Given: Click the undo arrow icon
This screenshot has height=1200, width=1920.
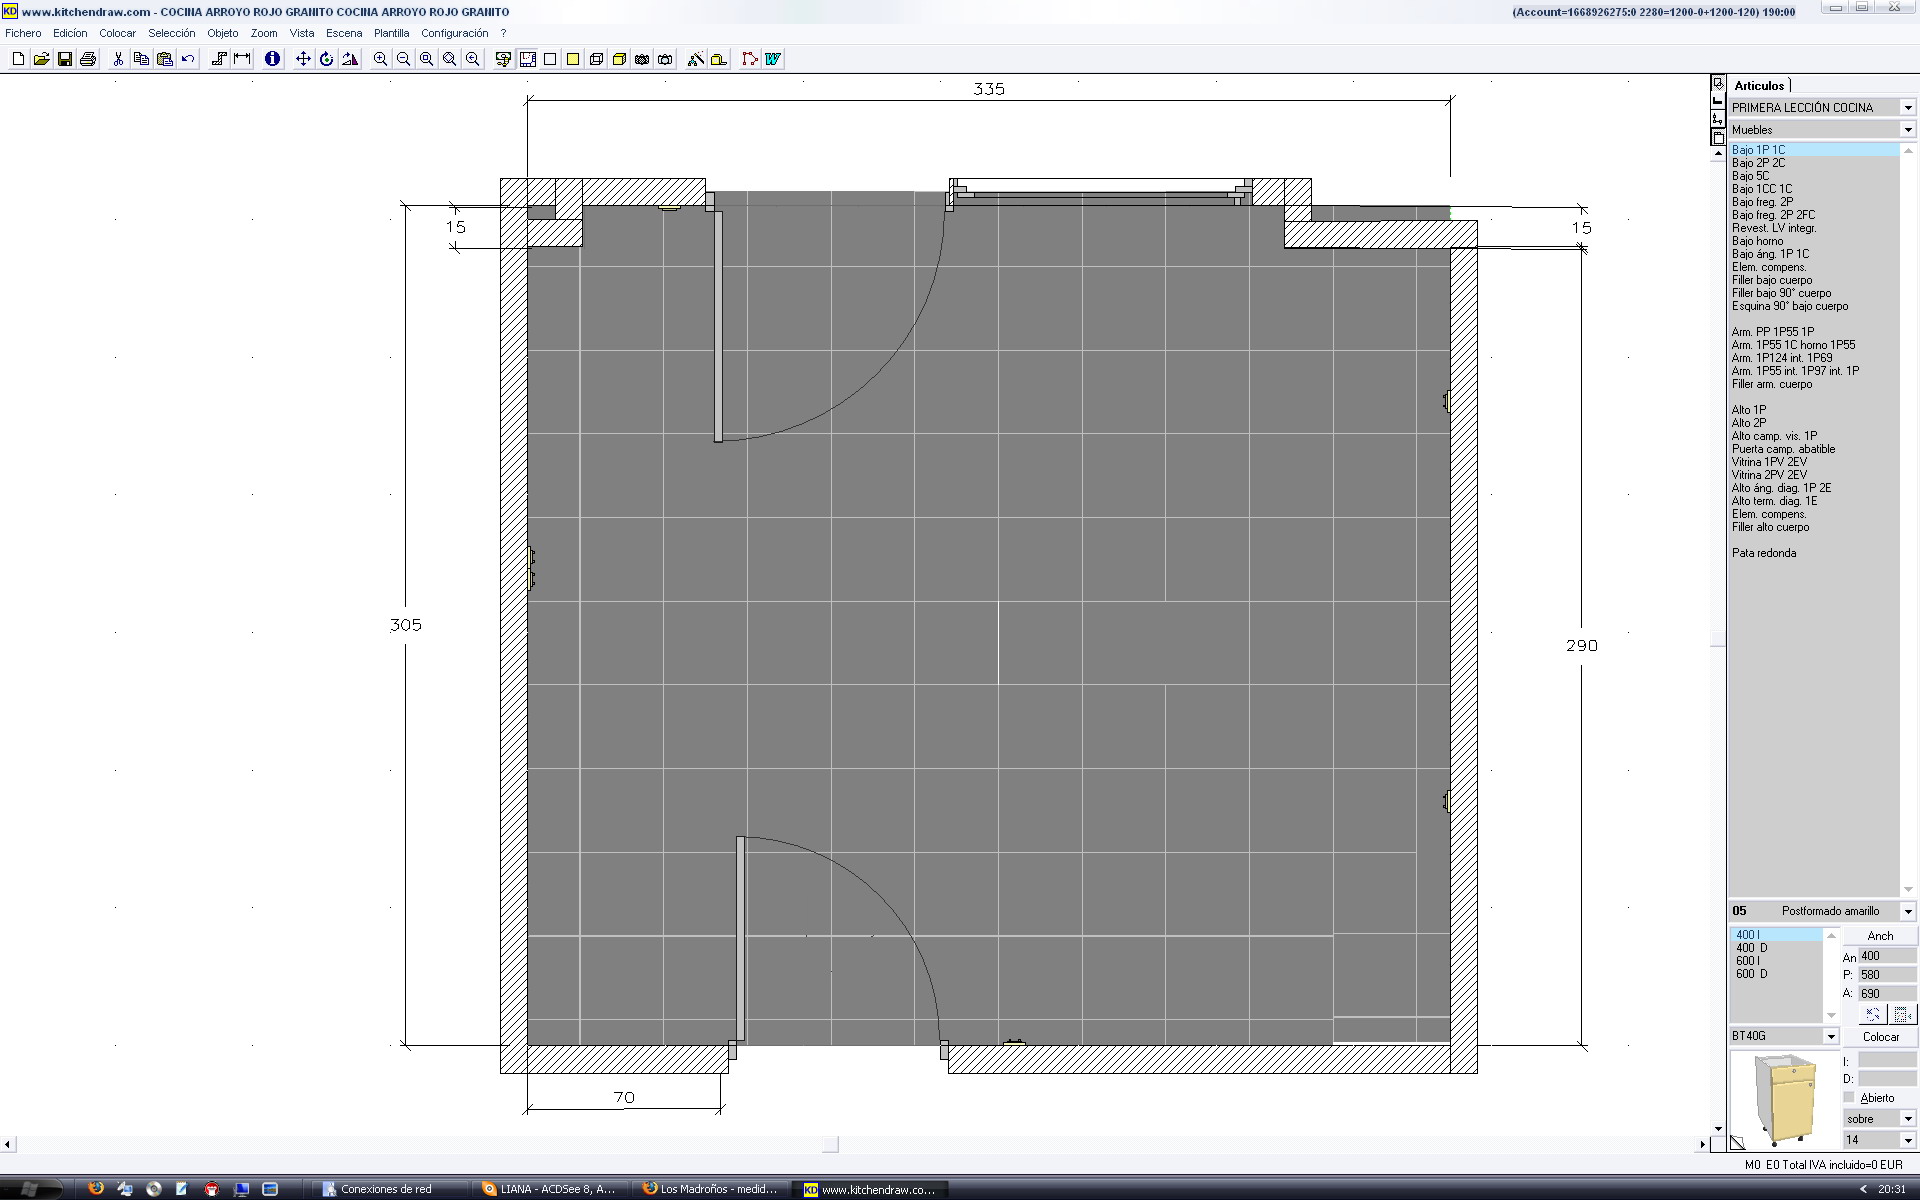Looking at the screenshot, I should click(x=188, y=60).
